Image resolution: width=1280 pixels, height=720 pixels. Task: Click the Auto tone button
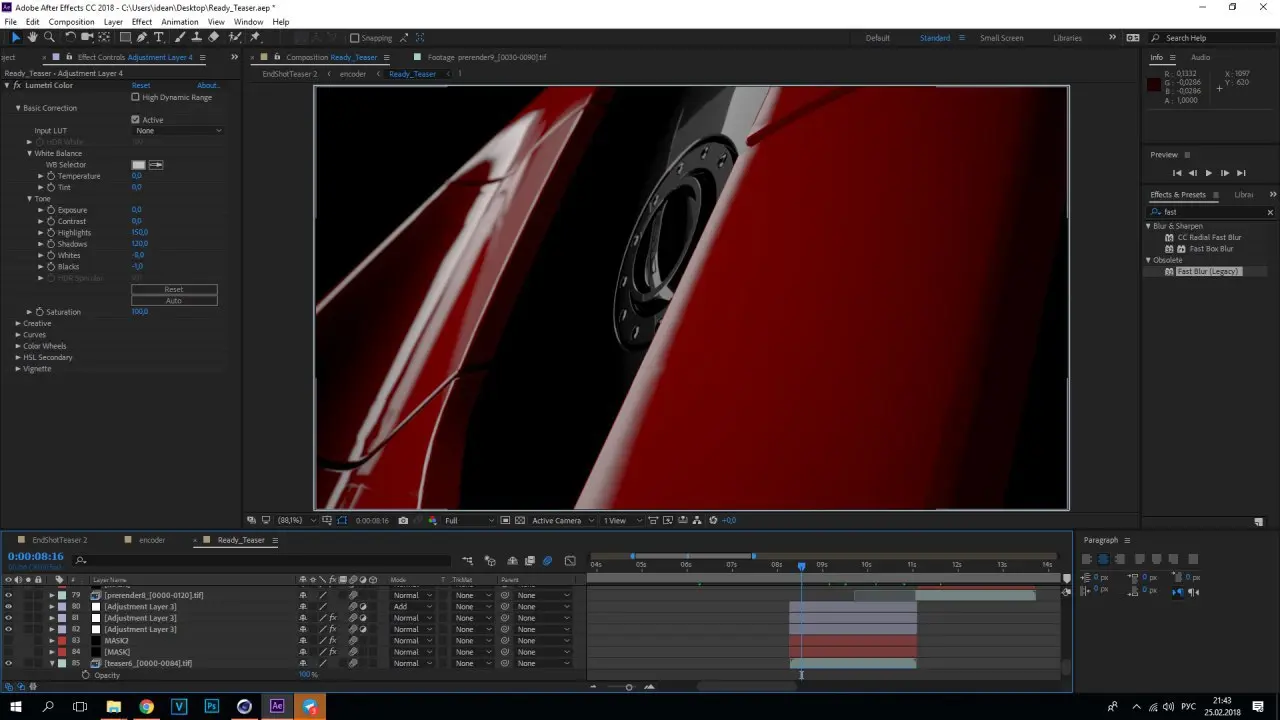tap(174, 300)
